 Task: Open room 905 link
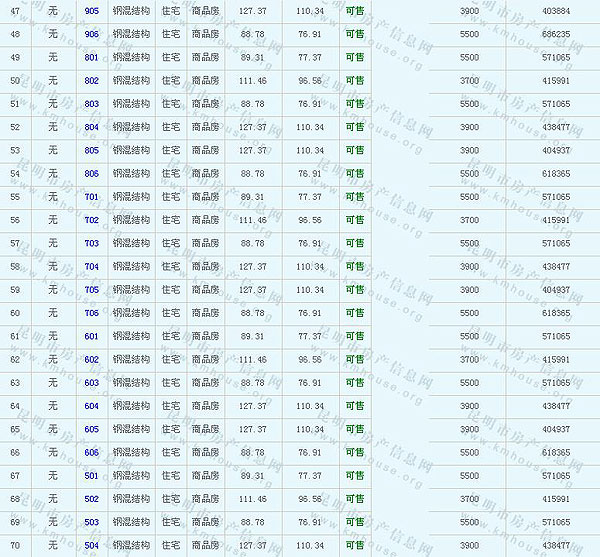[x=92, y=11]
